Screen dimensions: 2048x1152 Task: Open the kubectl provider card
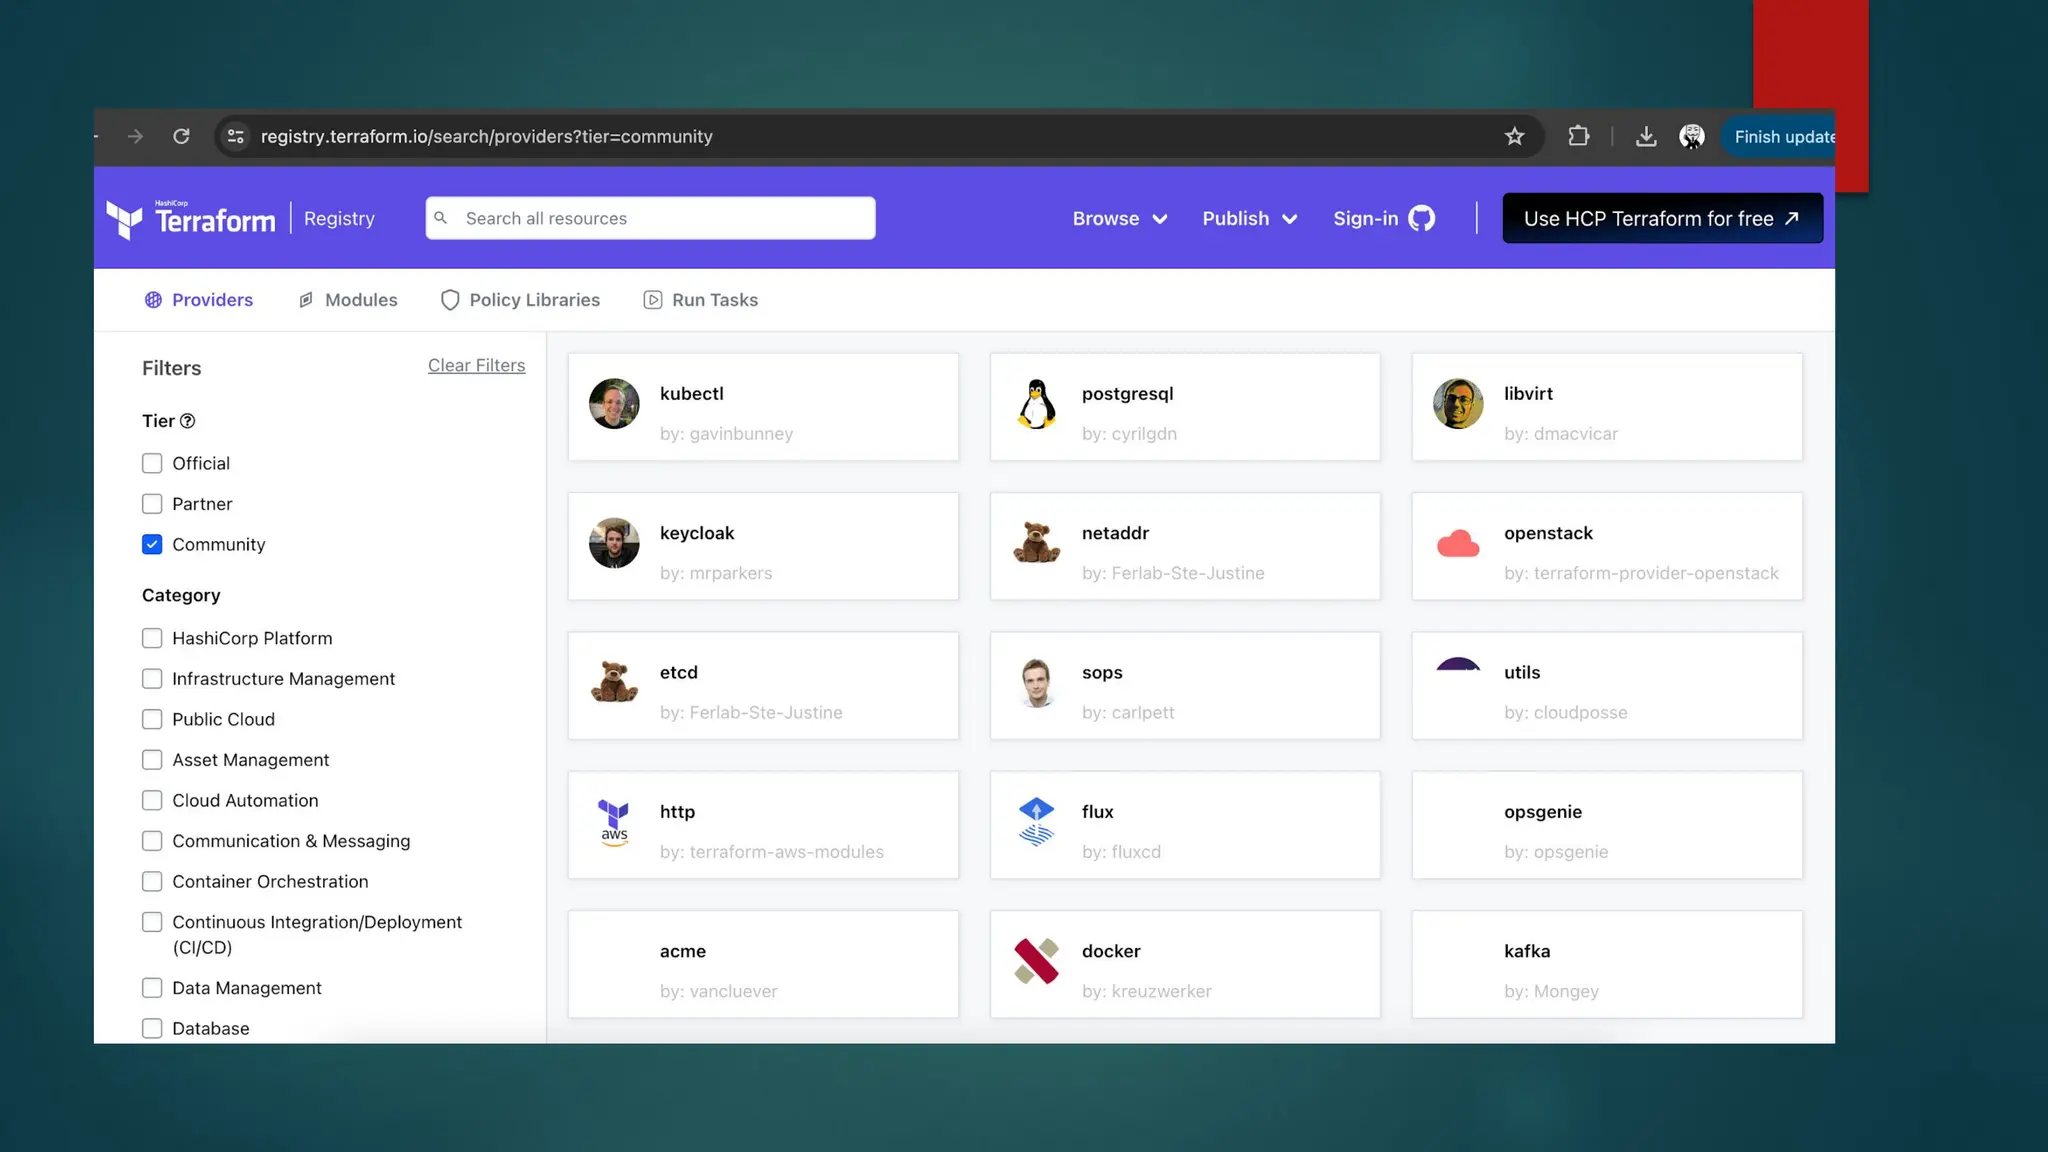pyautogui.click(x=763, y=407)
